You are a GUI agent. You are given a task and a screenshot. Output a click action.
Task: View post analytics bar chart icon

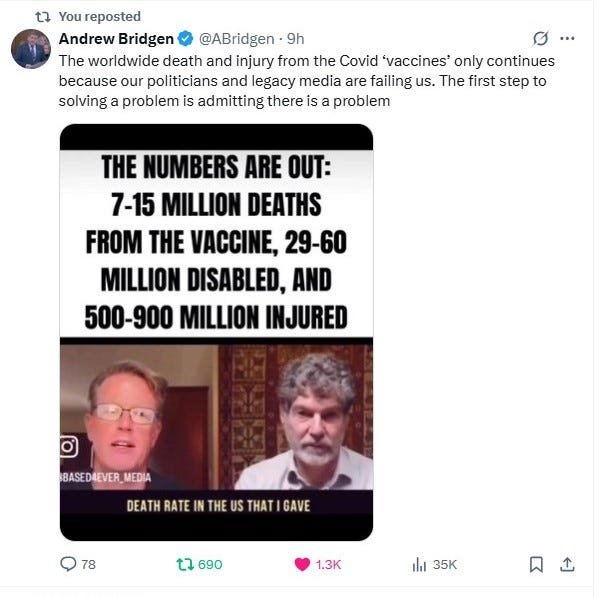pyautogui.click(x=419, y=564)
